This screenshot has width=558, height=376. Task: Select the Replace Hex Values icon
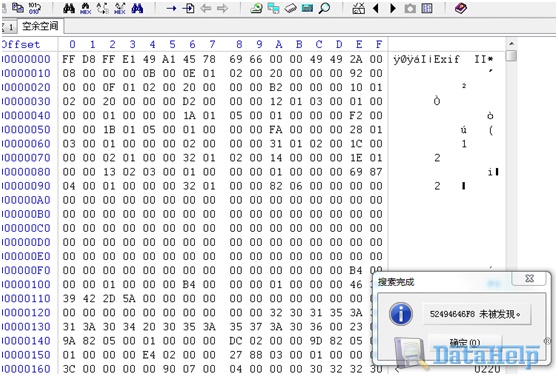(x=120, y=8)
